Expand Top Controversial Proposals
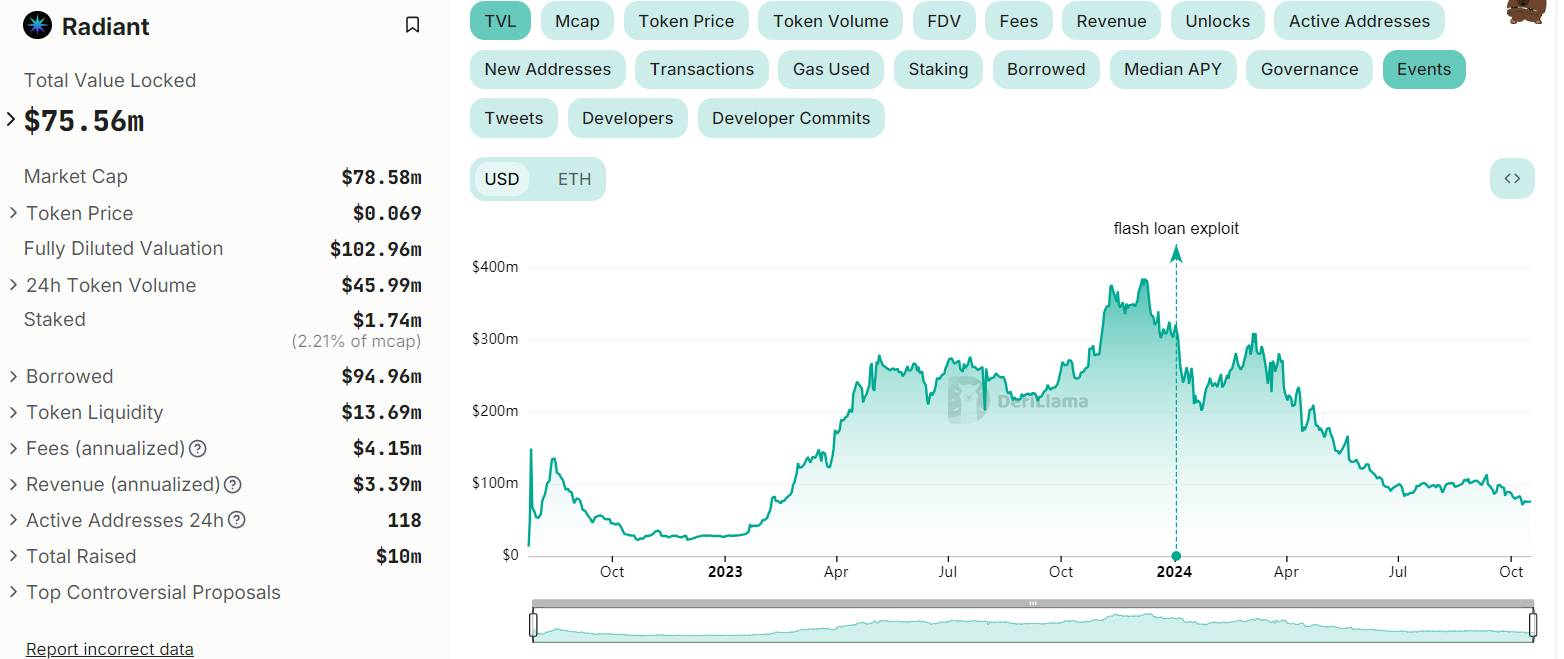Screen dimensions: 1564x659 [x=13, y=593]
